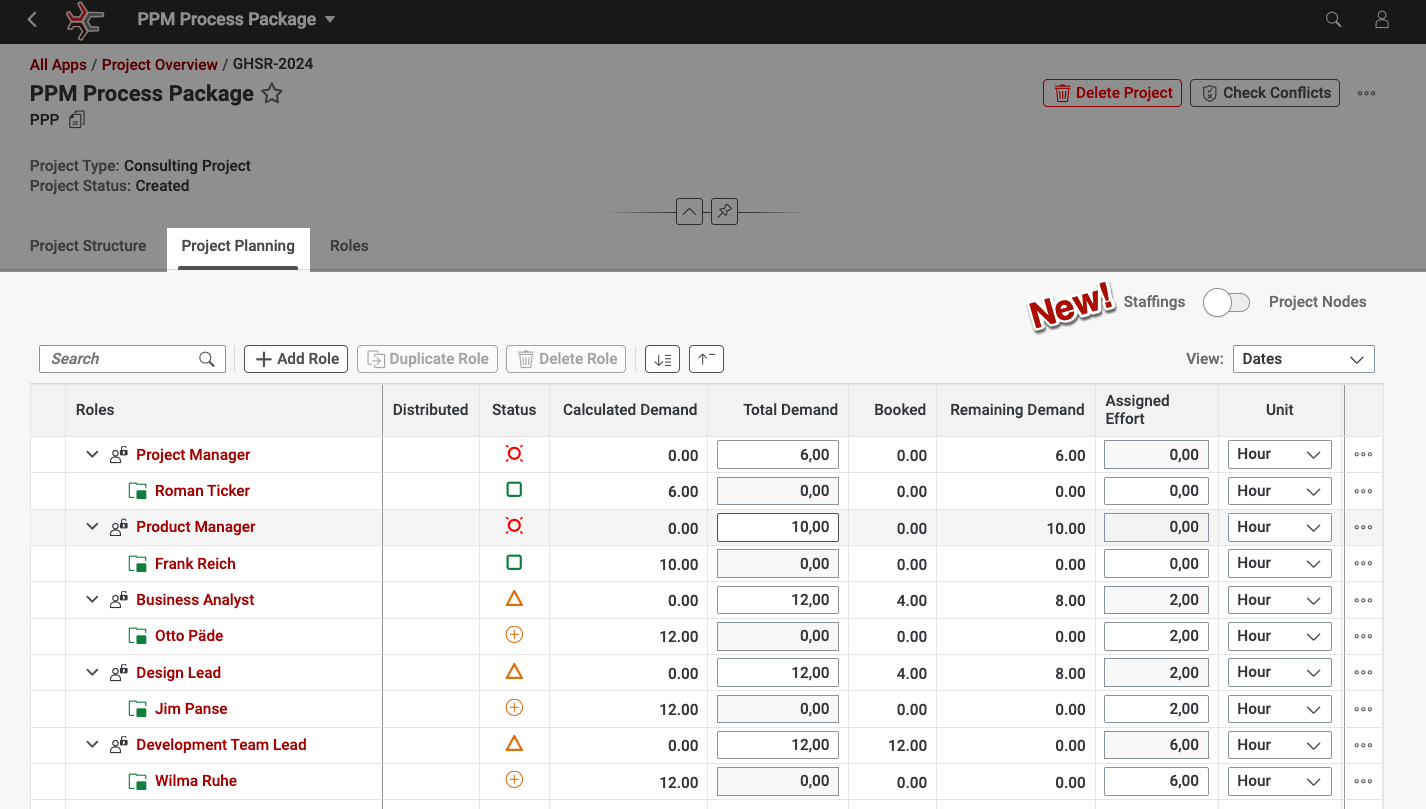This screenshot has width=1426, height=809.
Task: Pin the header using pushpin icon
Action: [724, 212]
